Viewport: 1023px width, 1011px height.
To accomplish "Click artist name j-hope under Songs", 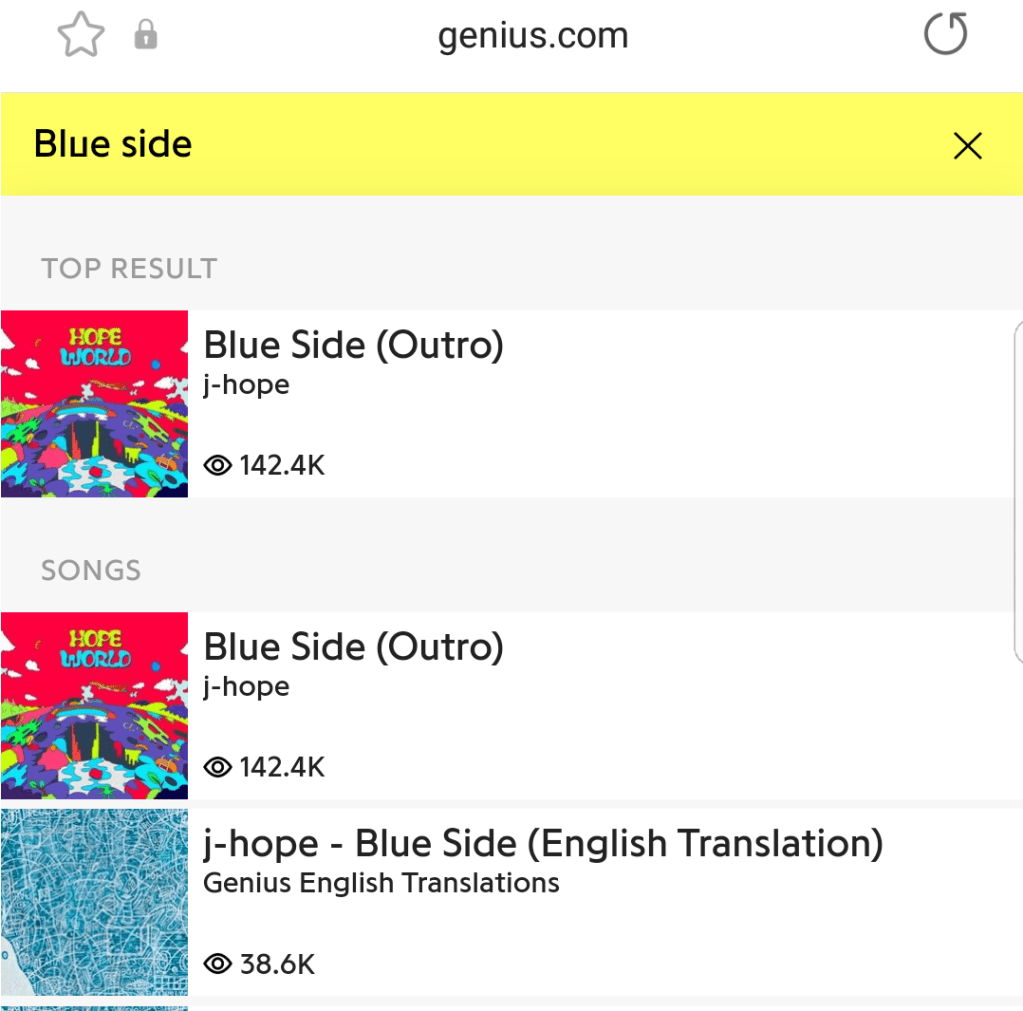I will [x=246, y=687].
